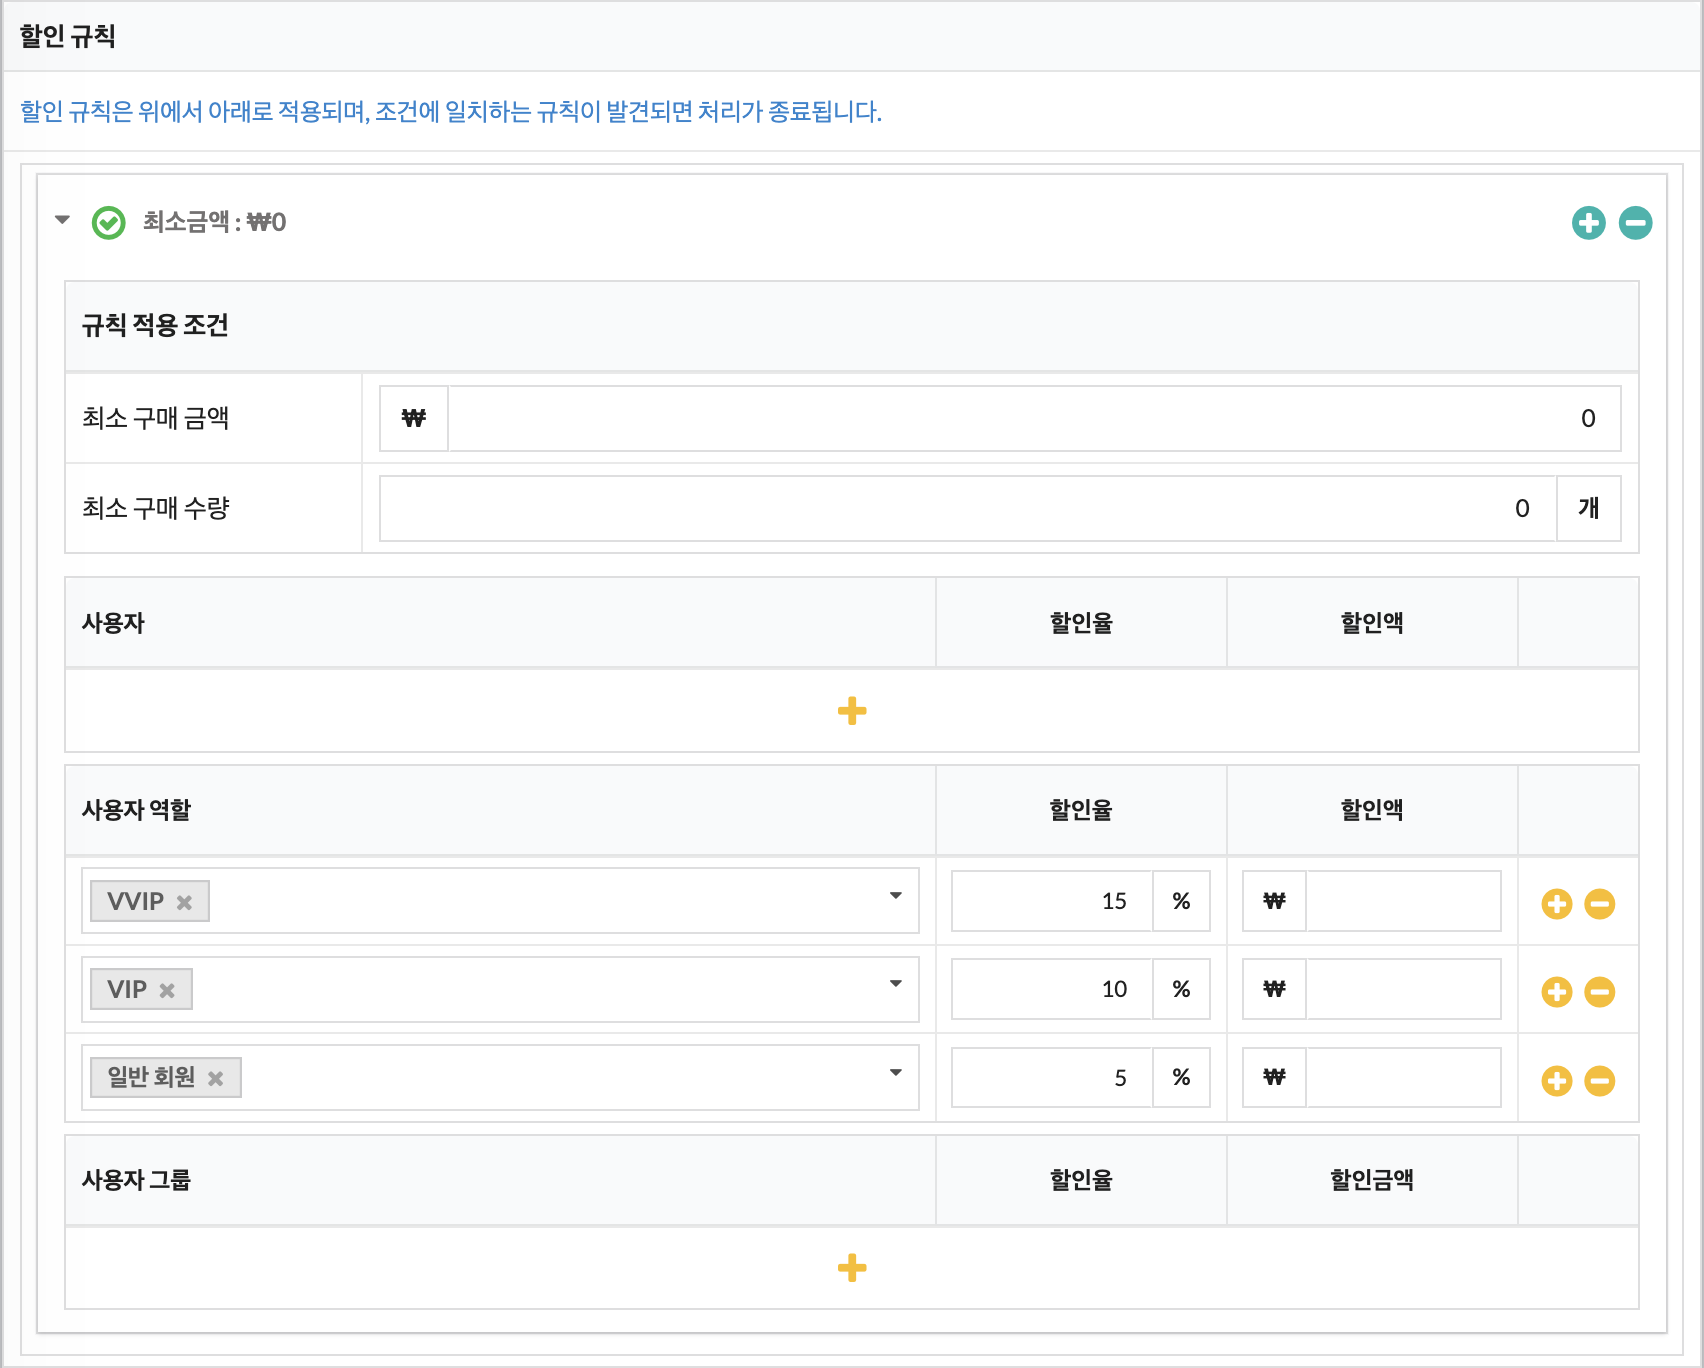Viewport: 1704px width, 1368px height.
Task: Delete the VIP role discount row
Action: click(1599, 992)
